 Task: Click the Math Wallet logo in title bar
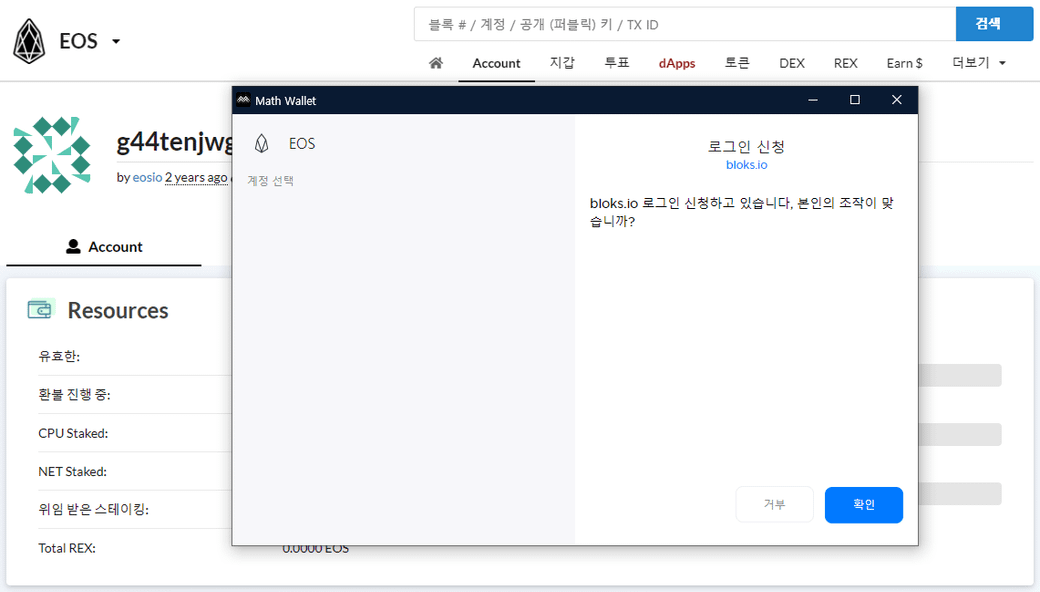pyautogui.click(x=243, y=100)
